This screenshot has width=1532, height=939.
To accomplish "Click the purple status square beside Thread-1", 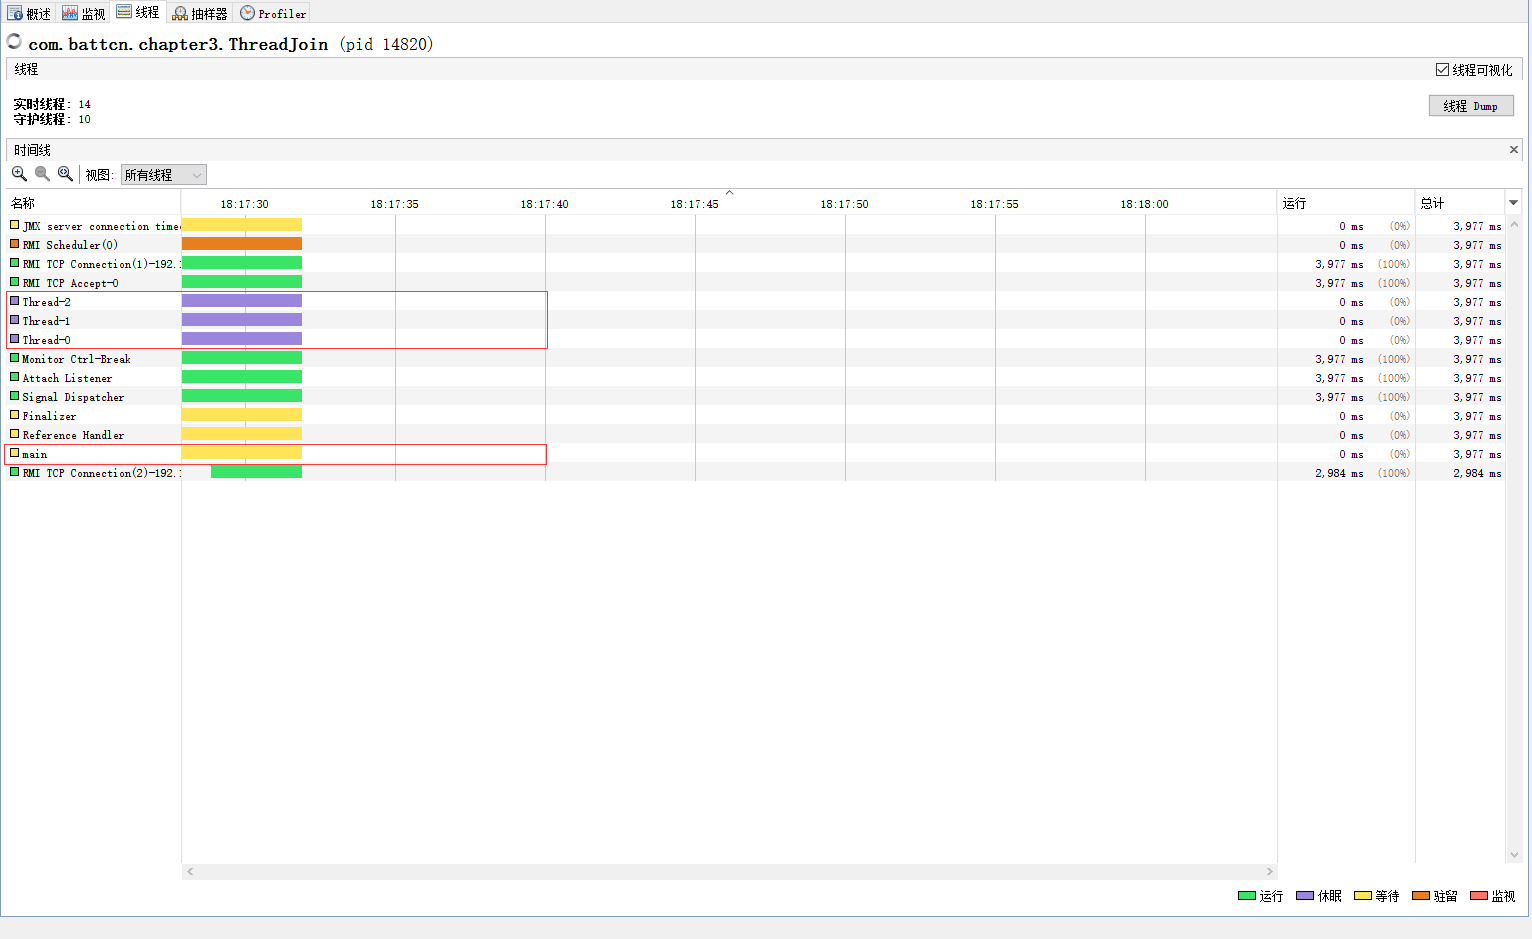I will (x=12, y=320).
